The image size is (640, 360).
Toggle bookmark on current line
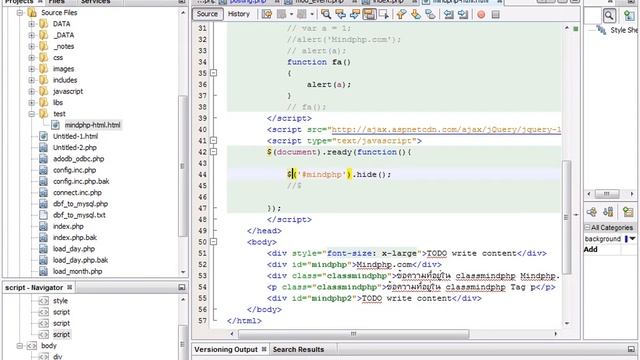(x=430, y=14)
